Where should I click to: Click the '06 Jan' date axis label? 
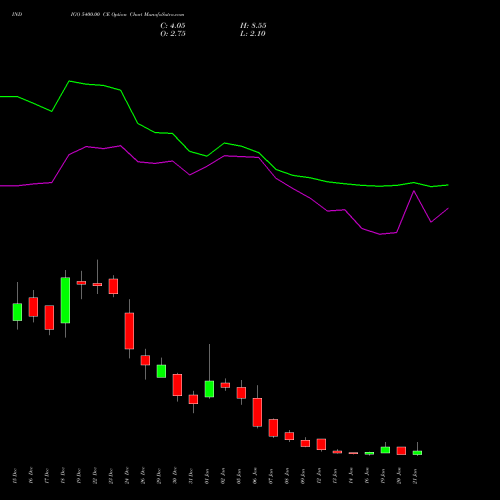(255, 476)
